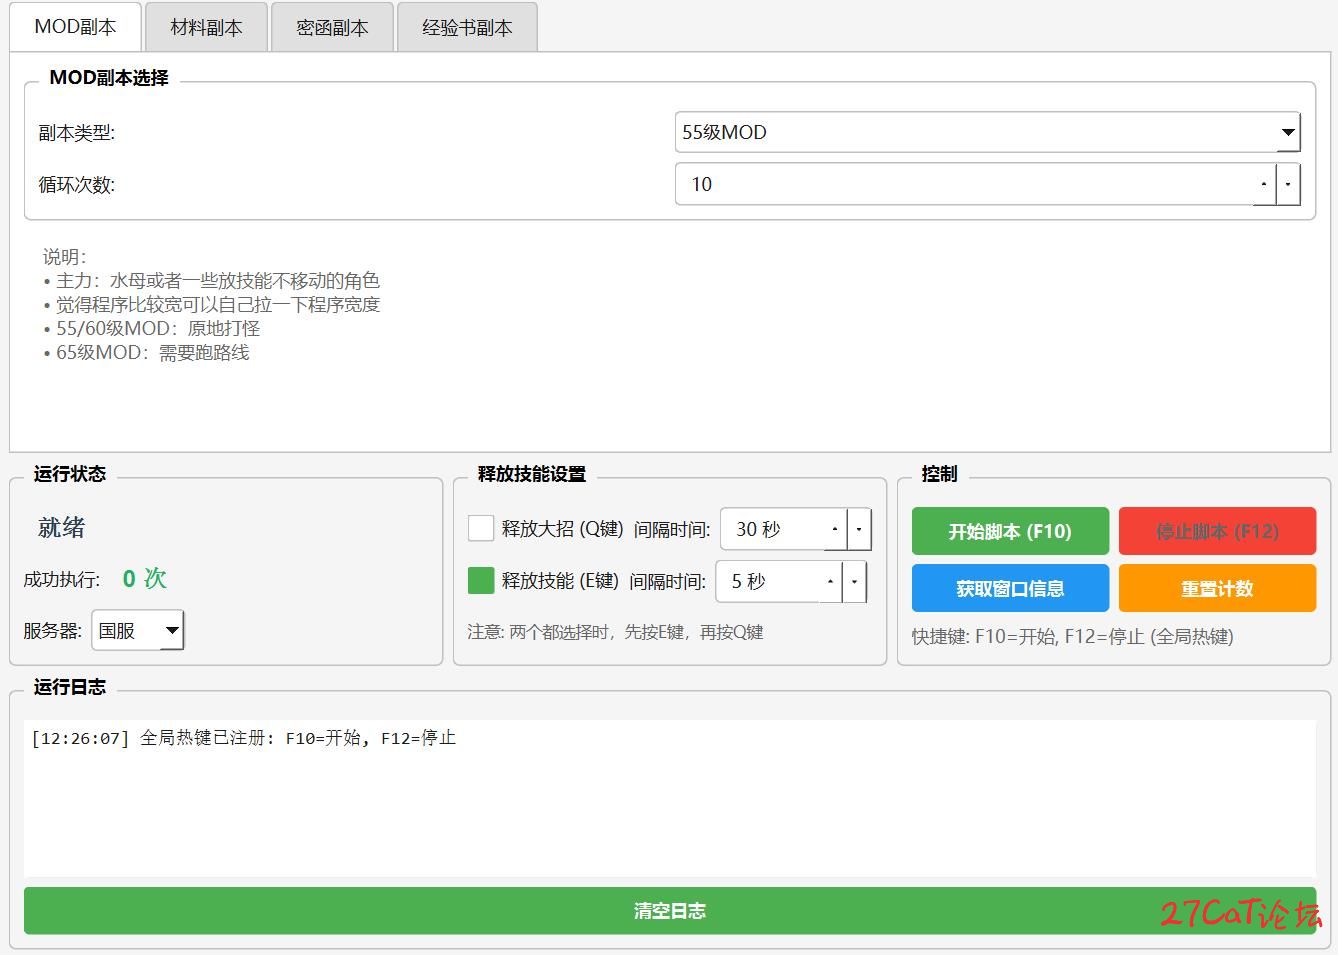Image resolution: width=1338 pixels, height=955 pixels.
Task: Increase the E键 interval above 5 秒
Action: (x=830, y=581)
